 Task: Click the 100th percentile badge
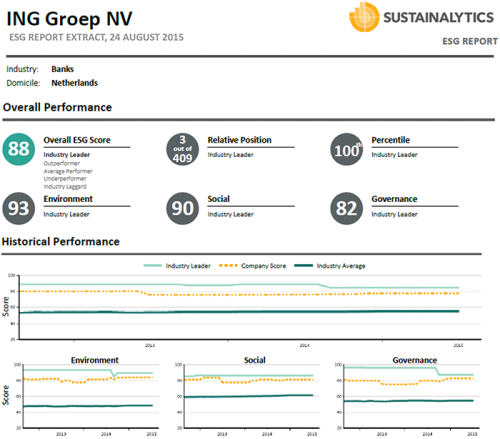point(347,149)
